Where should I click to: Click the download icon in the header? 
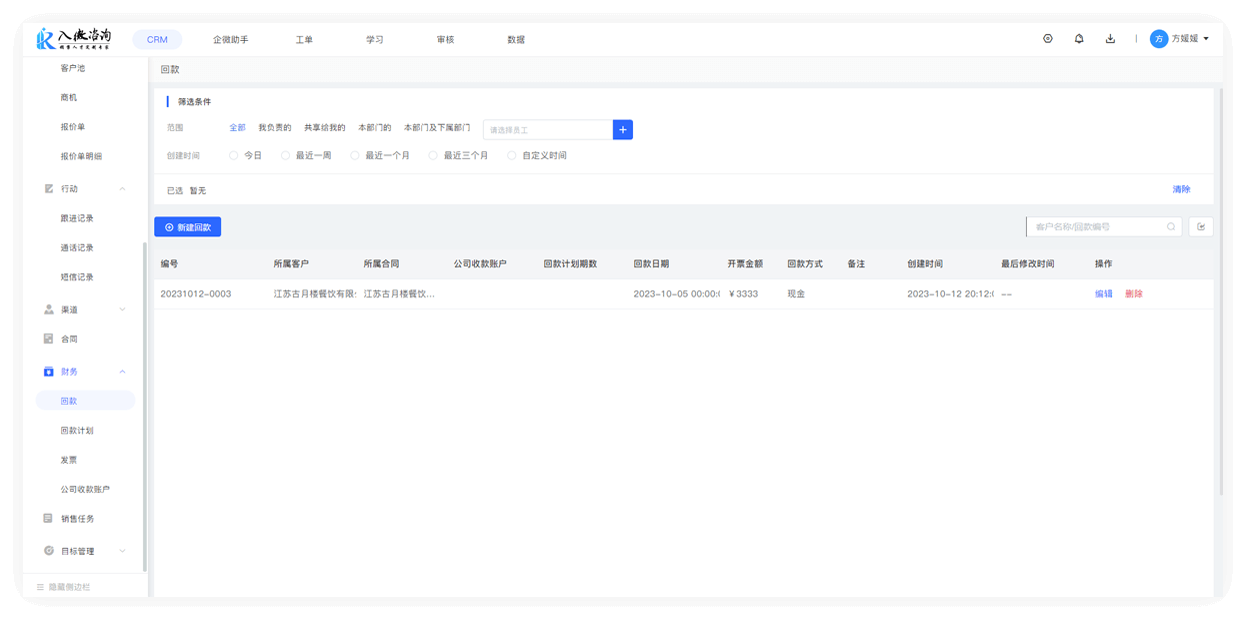[x=1110, y=39]
